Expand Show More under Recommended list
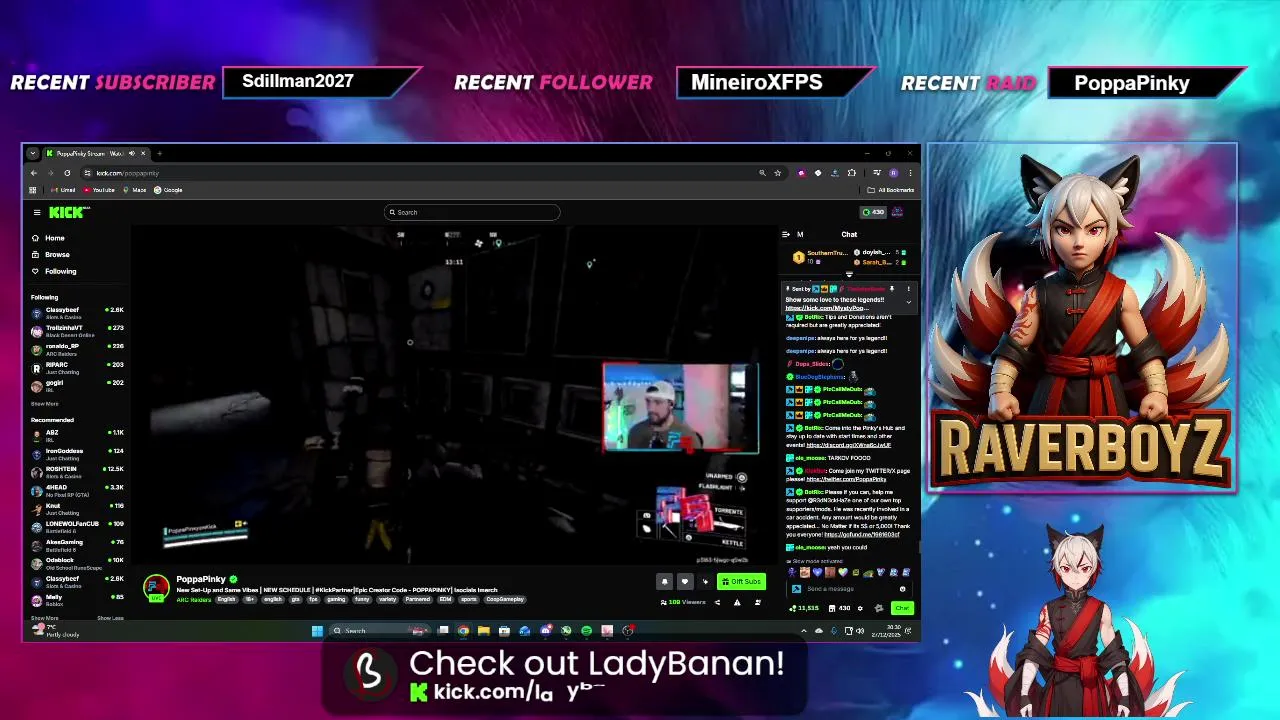Screen dimensions: 1280x720 click(44, 618)
